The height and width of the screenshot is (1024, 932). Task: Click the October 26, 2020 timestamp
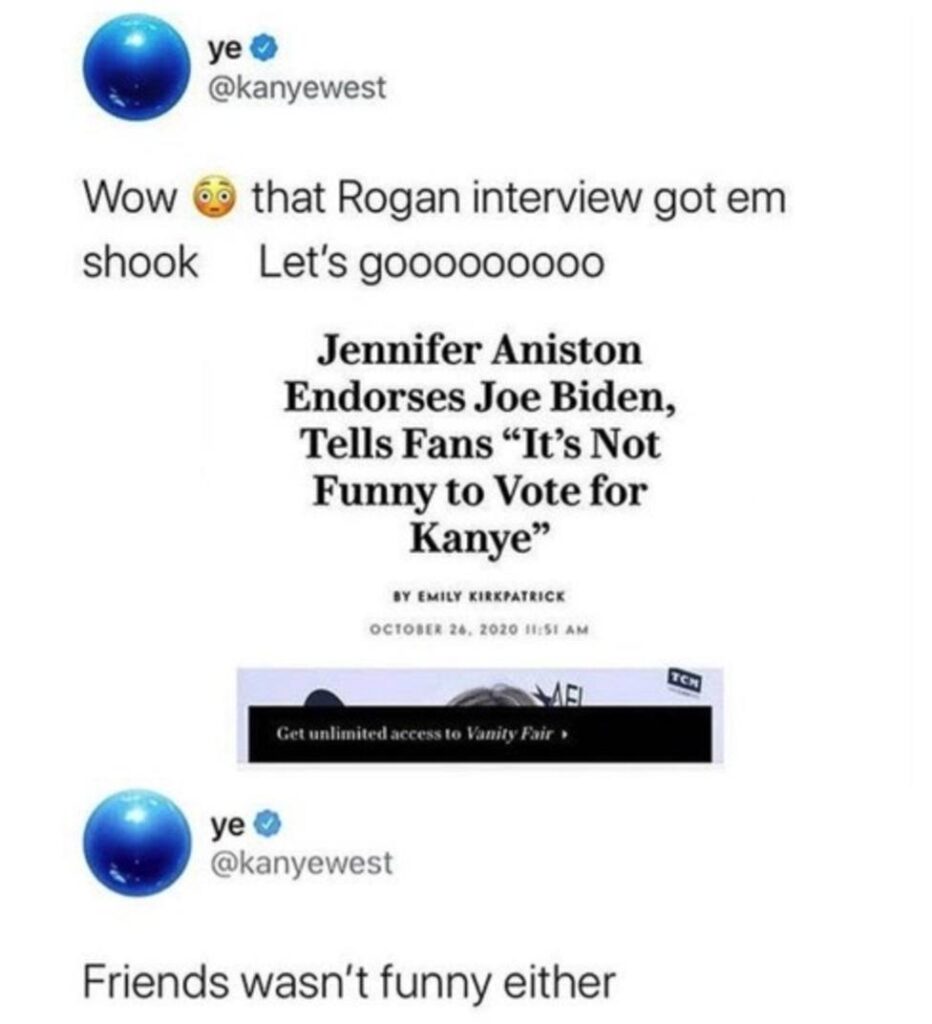point(479,630)
